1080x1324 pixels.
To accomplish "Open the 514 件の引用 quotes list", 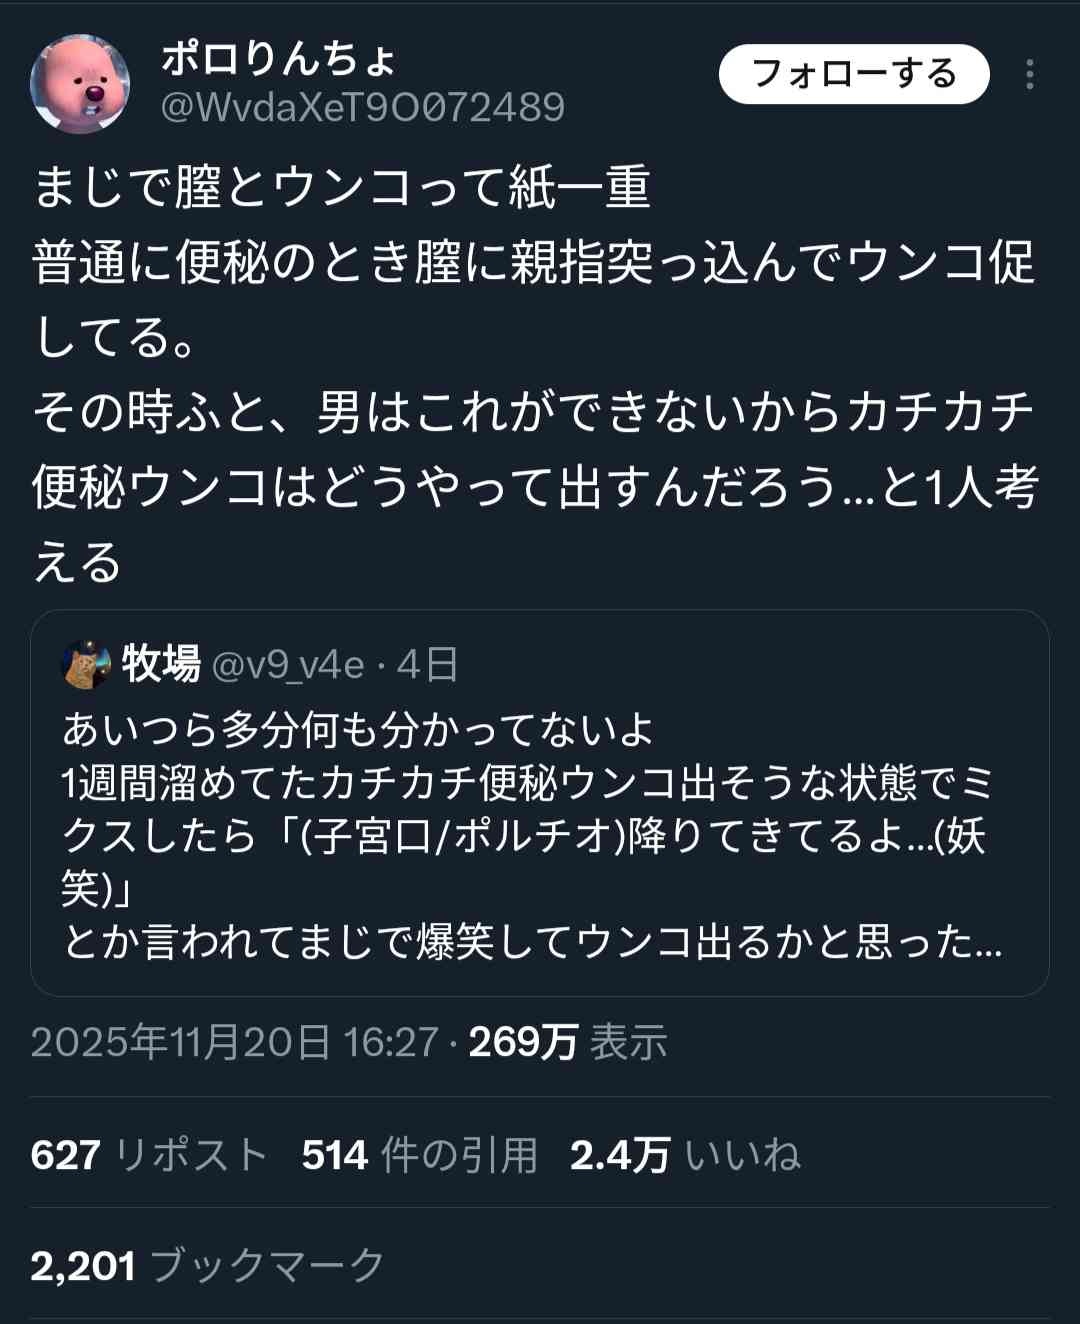I will click(420, 1155).
